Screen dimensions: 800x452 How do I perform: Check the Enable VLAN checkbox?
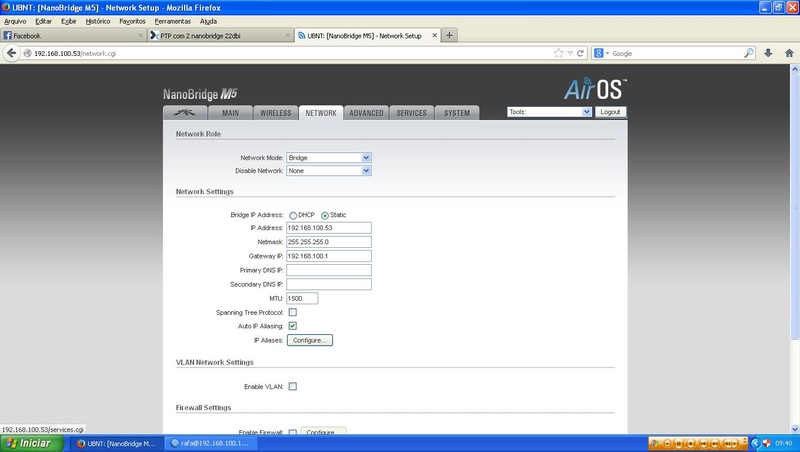tap(293, 387)
